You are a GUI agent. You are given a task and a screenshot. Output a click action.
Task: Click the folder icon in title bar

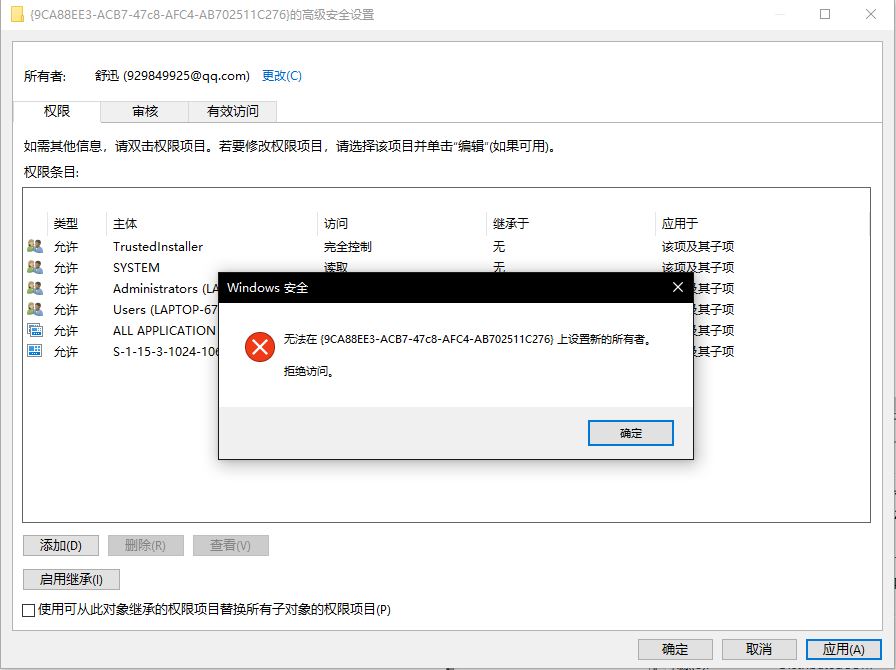(x=18, y=14)
